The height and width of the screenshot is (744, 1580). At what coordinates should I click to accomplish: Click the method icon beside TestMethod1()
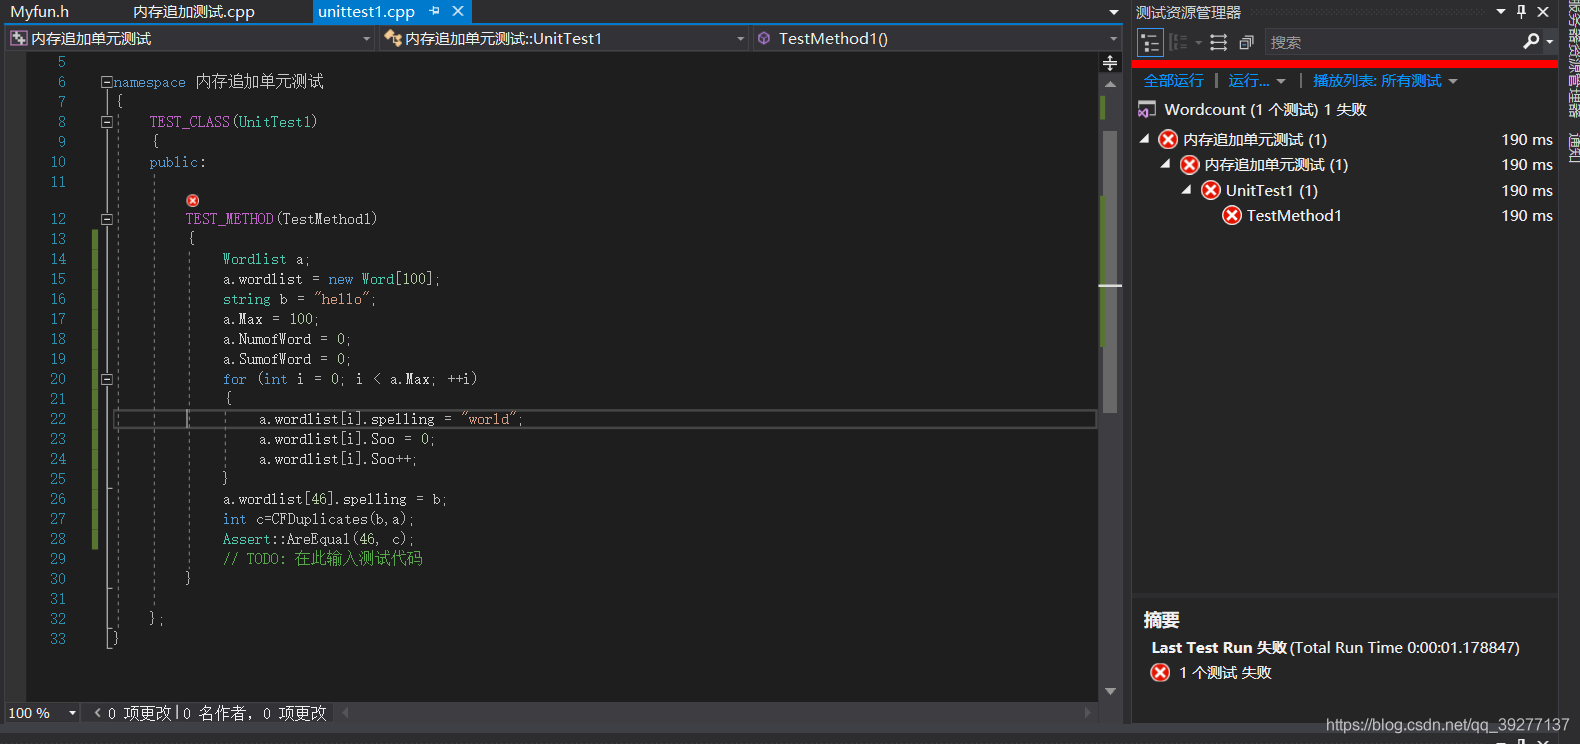click(x=764, y=38)
